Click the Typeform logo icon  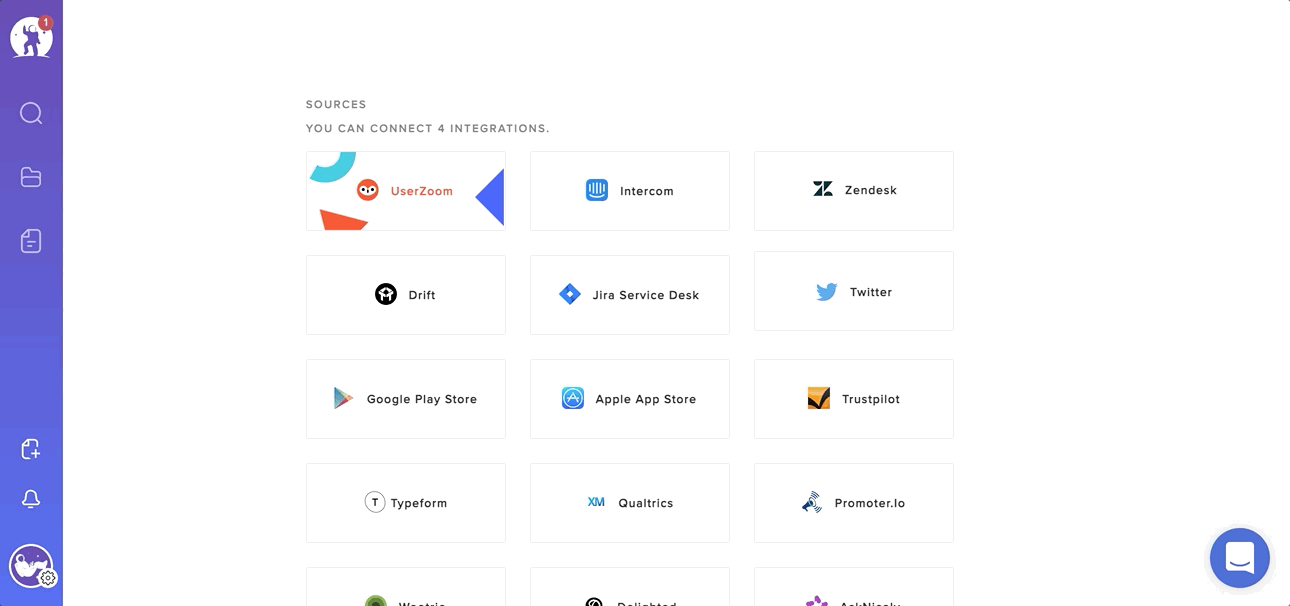375,502
